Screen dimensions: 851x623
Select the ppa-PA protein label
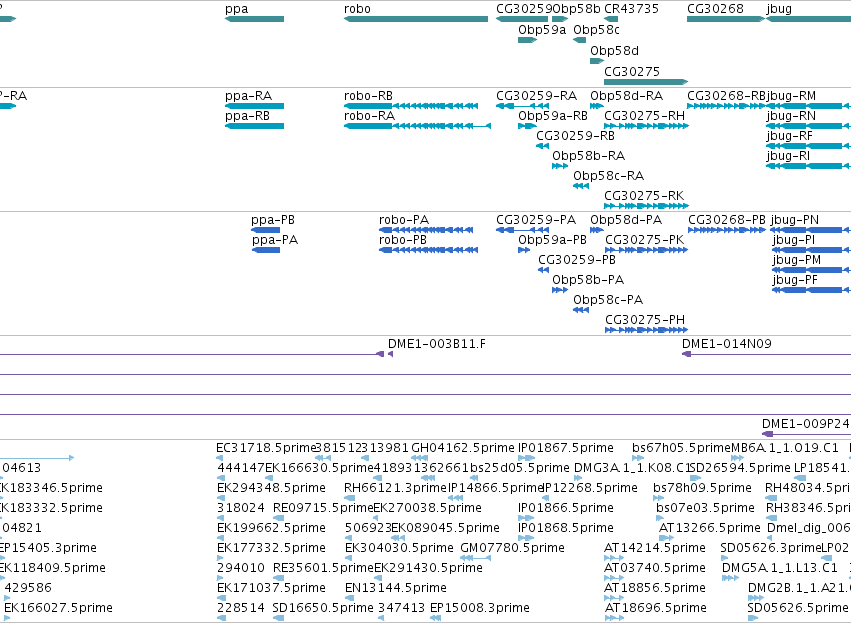click(275, 240)
